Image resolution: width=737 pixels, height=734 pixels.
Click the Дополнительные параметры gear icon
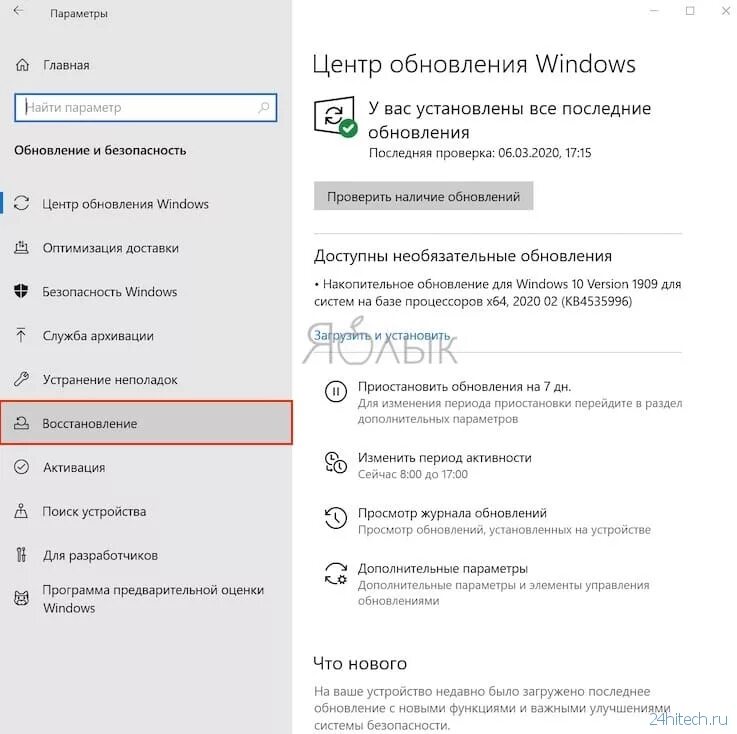336,574
